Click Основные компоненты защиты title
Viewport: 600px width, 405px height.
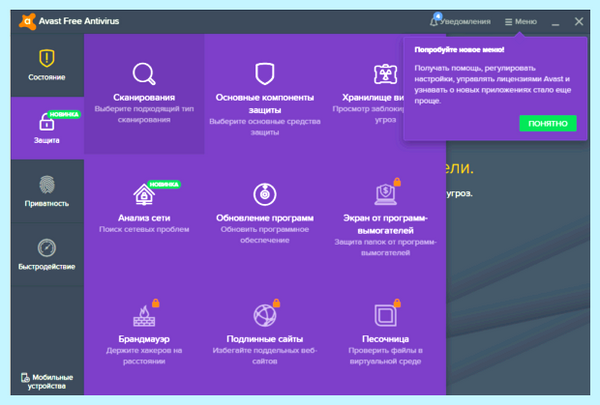tap(264, 104)
